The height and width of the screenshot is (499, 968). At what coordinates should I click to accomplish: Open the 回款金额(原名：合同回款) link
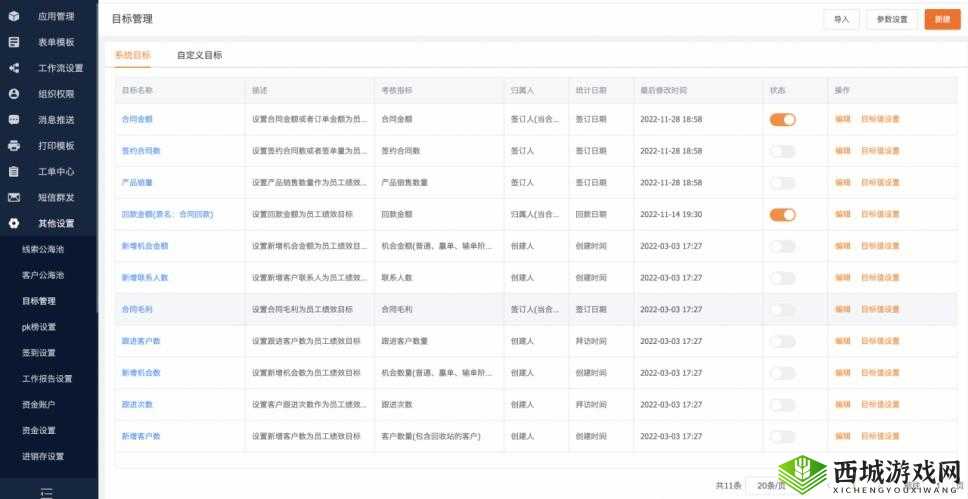[167, 214]
